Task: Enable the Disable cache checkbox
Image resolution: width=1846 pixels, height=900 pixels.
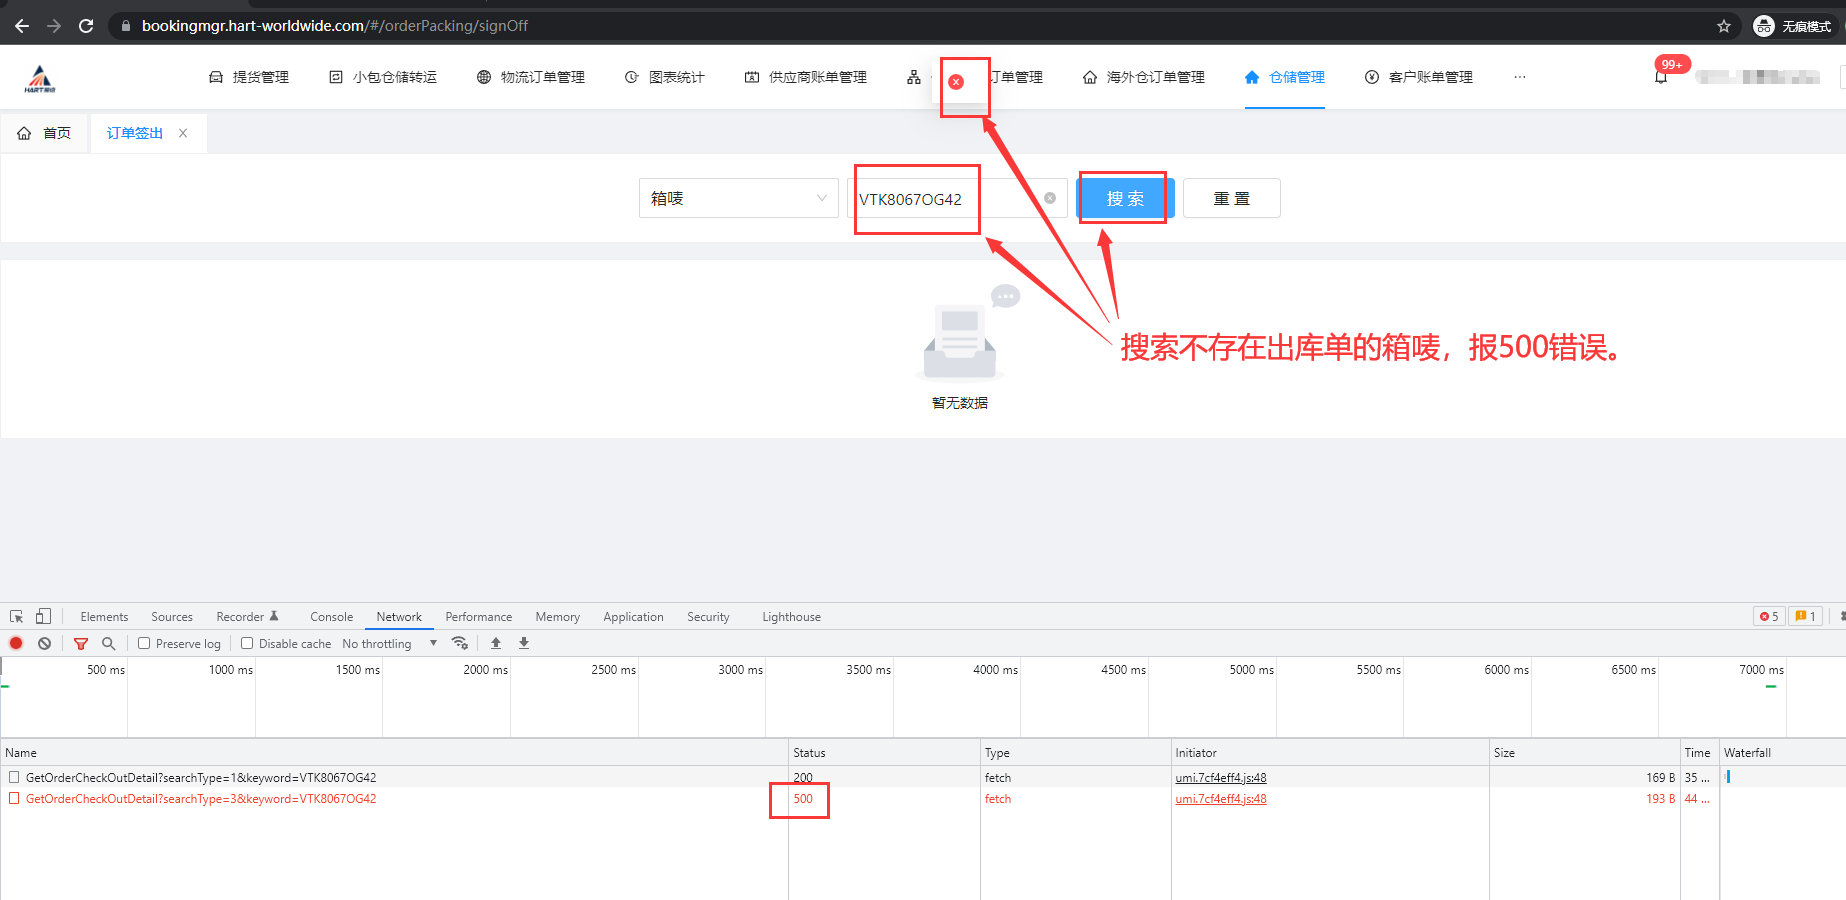Action: [x=247, y=643]
